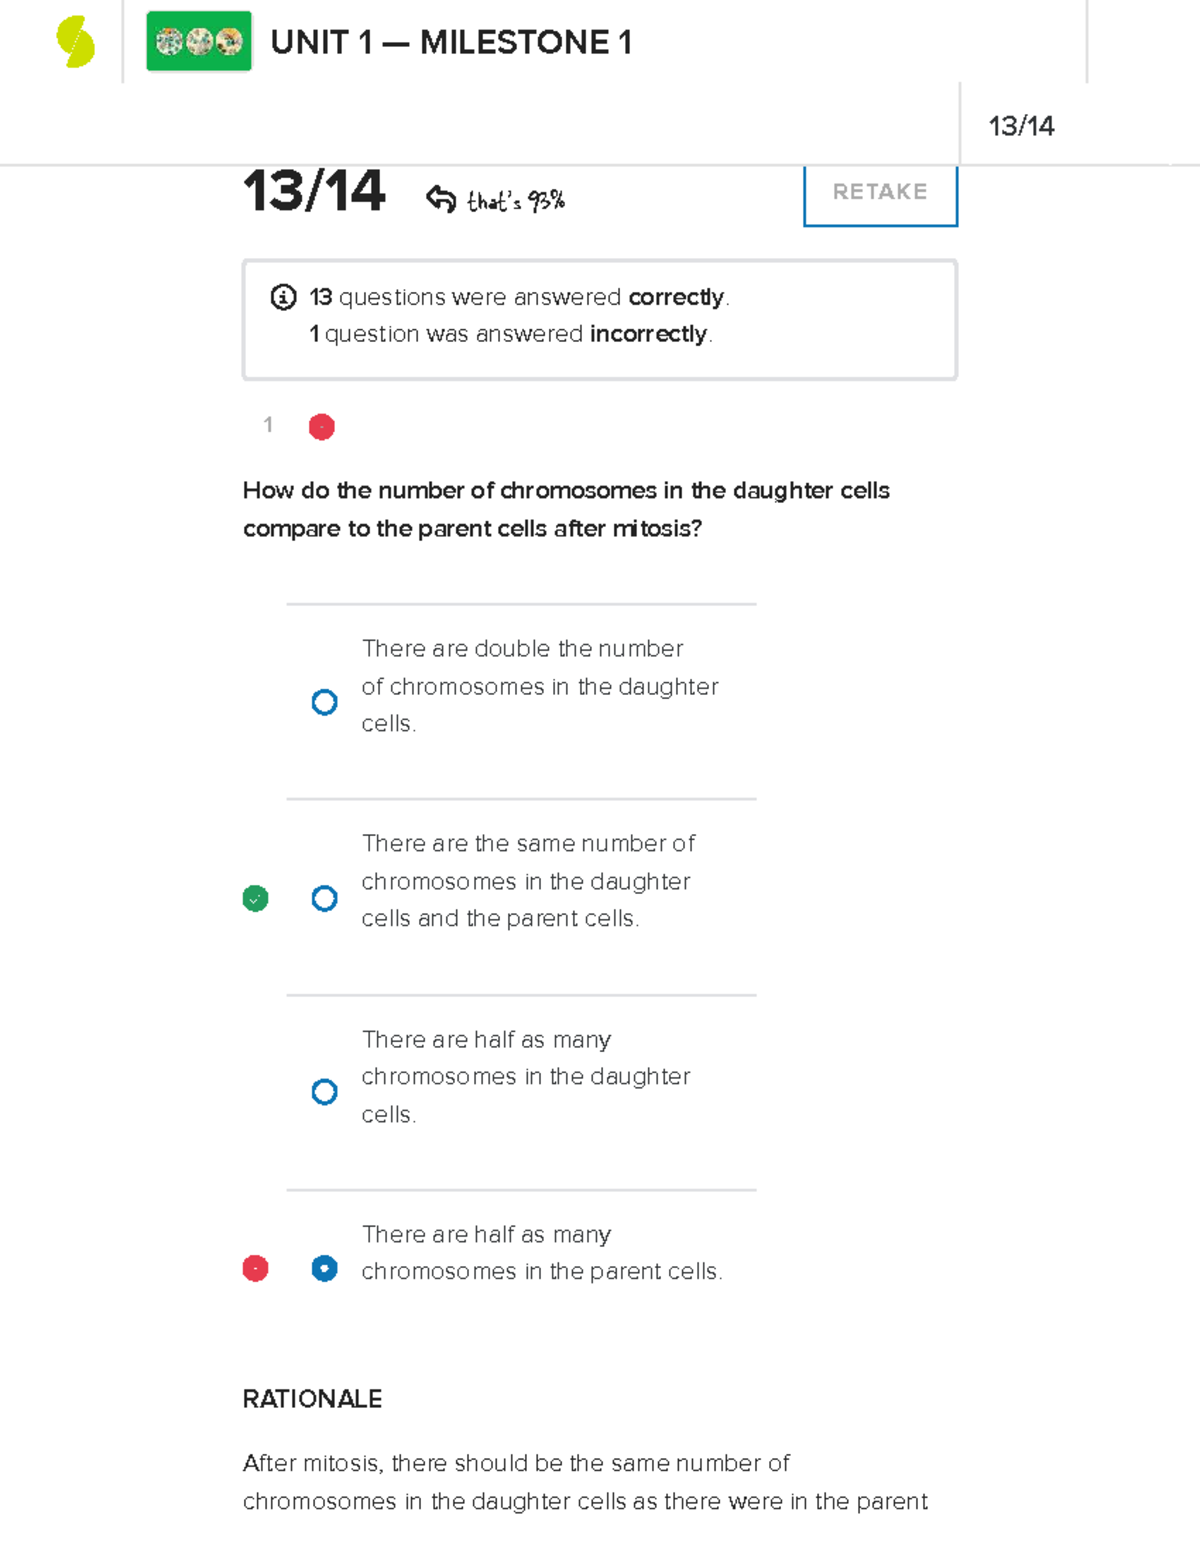
Task: Click the UNIT 1 — MILESTONE 1 title
Action: 451,43
